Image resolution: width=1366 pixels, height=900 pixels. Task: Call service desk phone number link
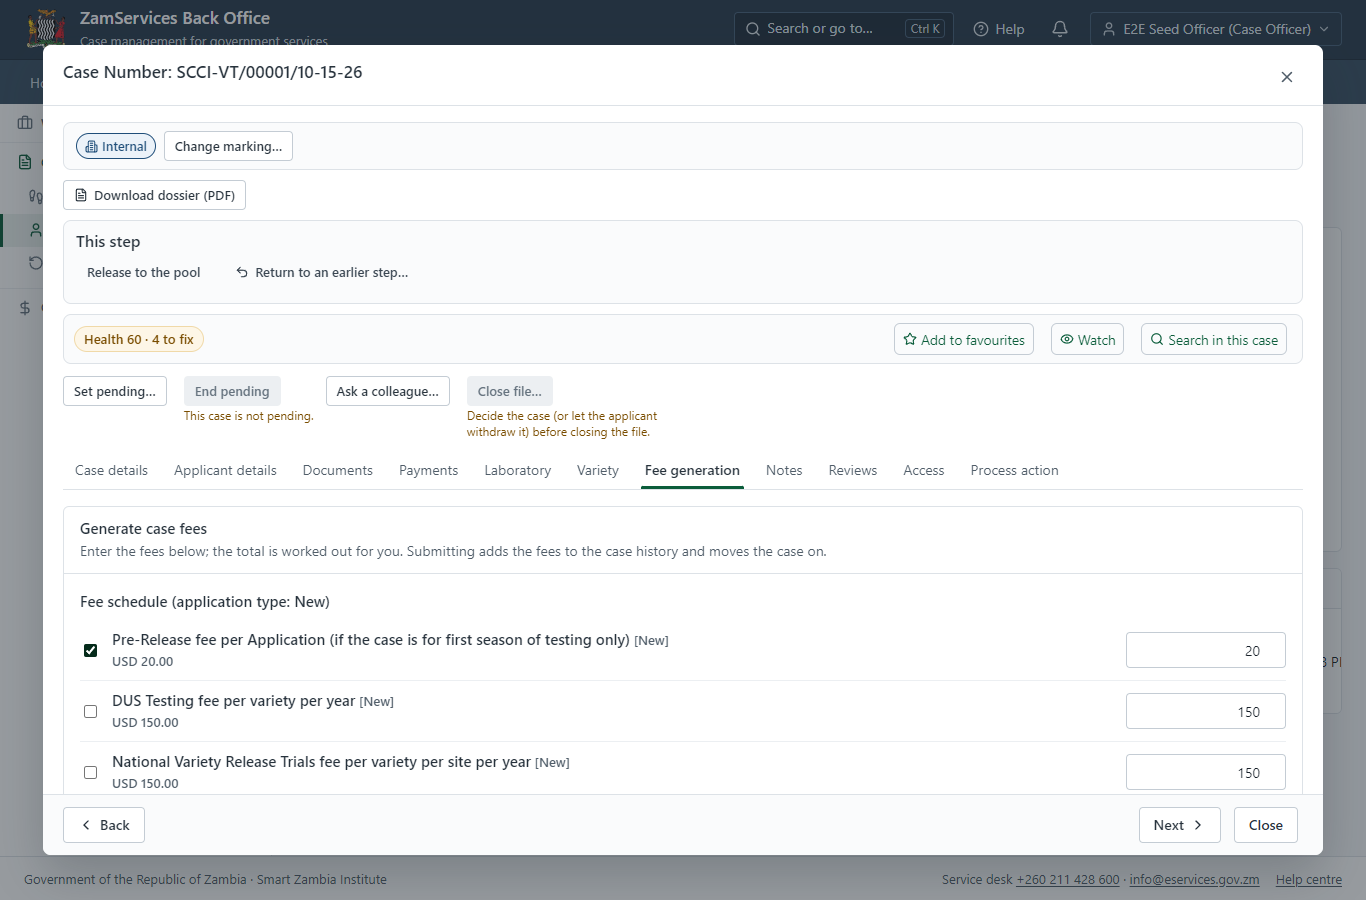pos(1068,880)
